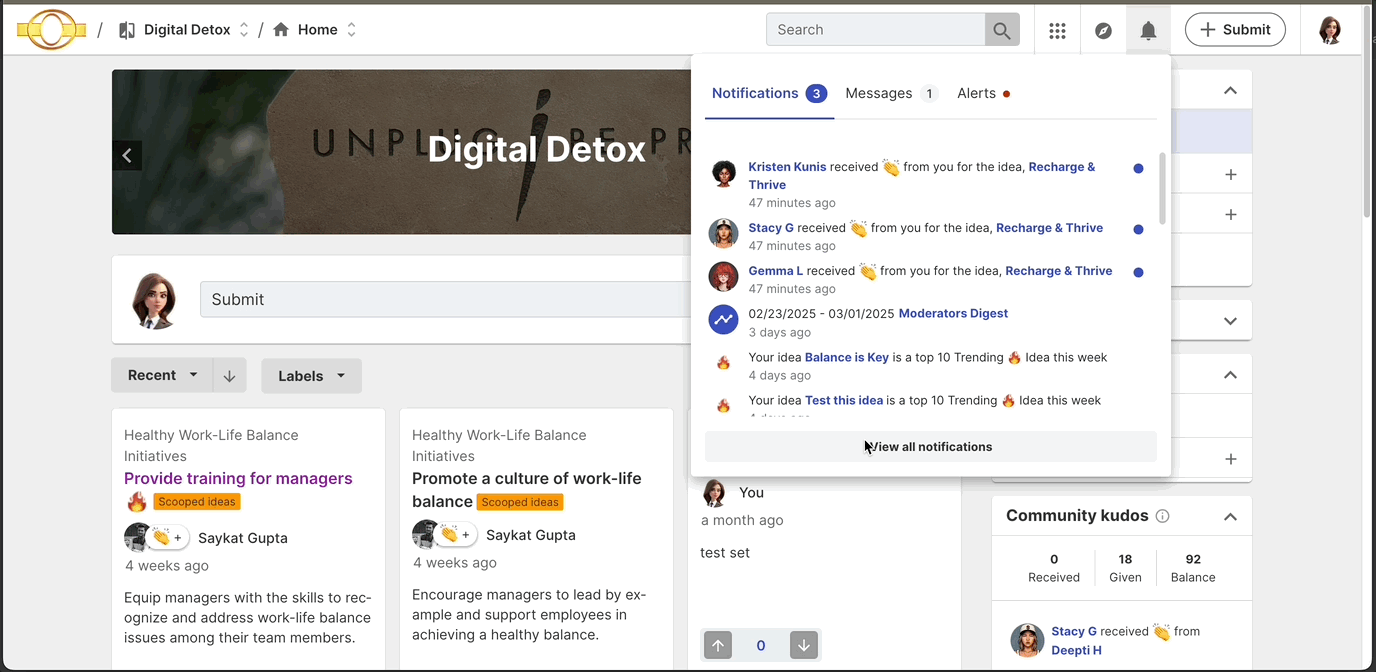Click the Moderators Digest trend icon
Screen dimensions: 1376x672
[x=724, y=319]
